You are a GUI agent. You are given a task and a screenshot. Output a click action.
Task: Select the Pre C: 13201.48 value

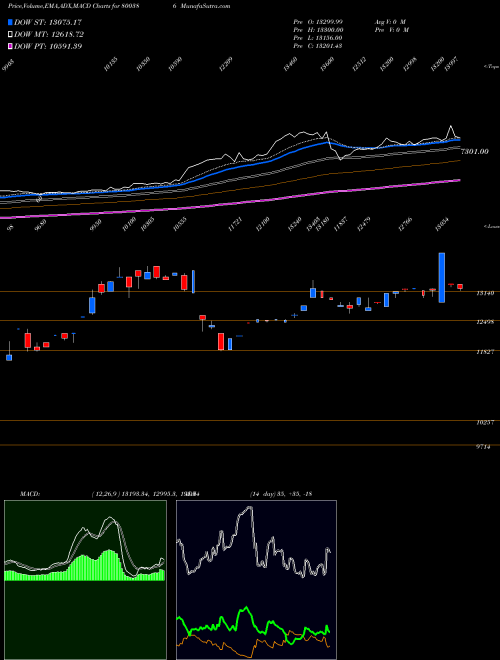pyautogui.click(x=318, y=46)
